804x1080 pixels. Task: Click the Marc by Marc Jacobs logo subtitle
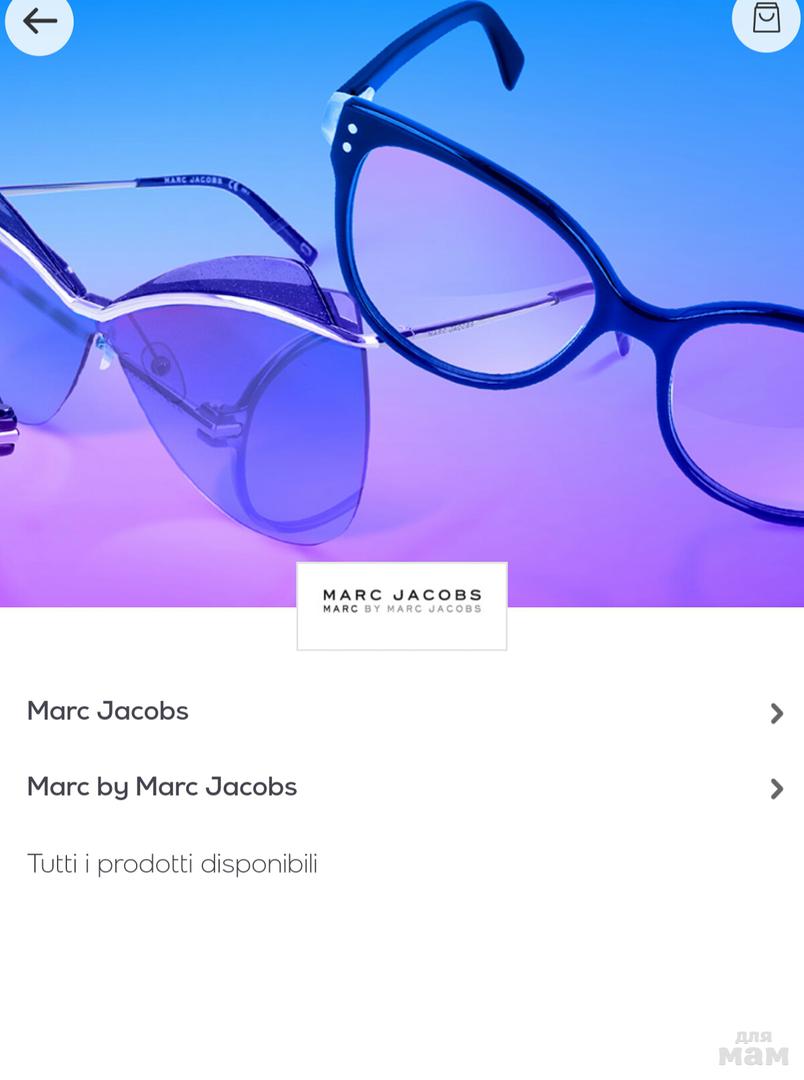pos(402,609)
